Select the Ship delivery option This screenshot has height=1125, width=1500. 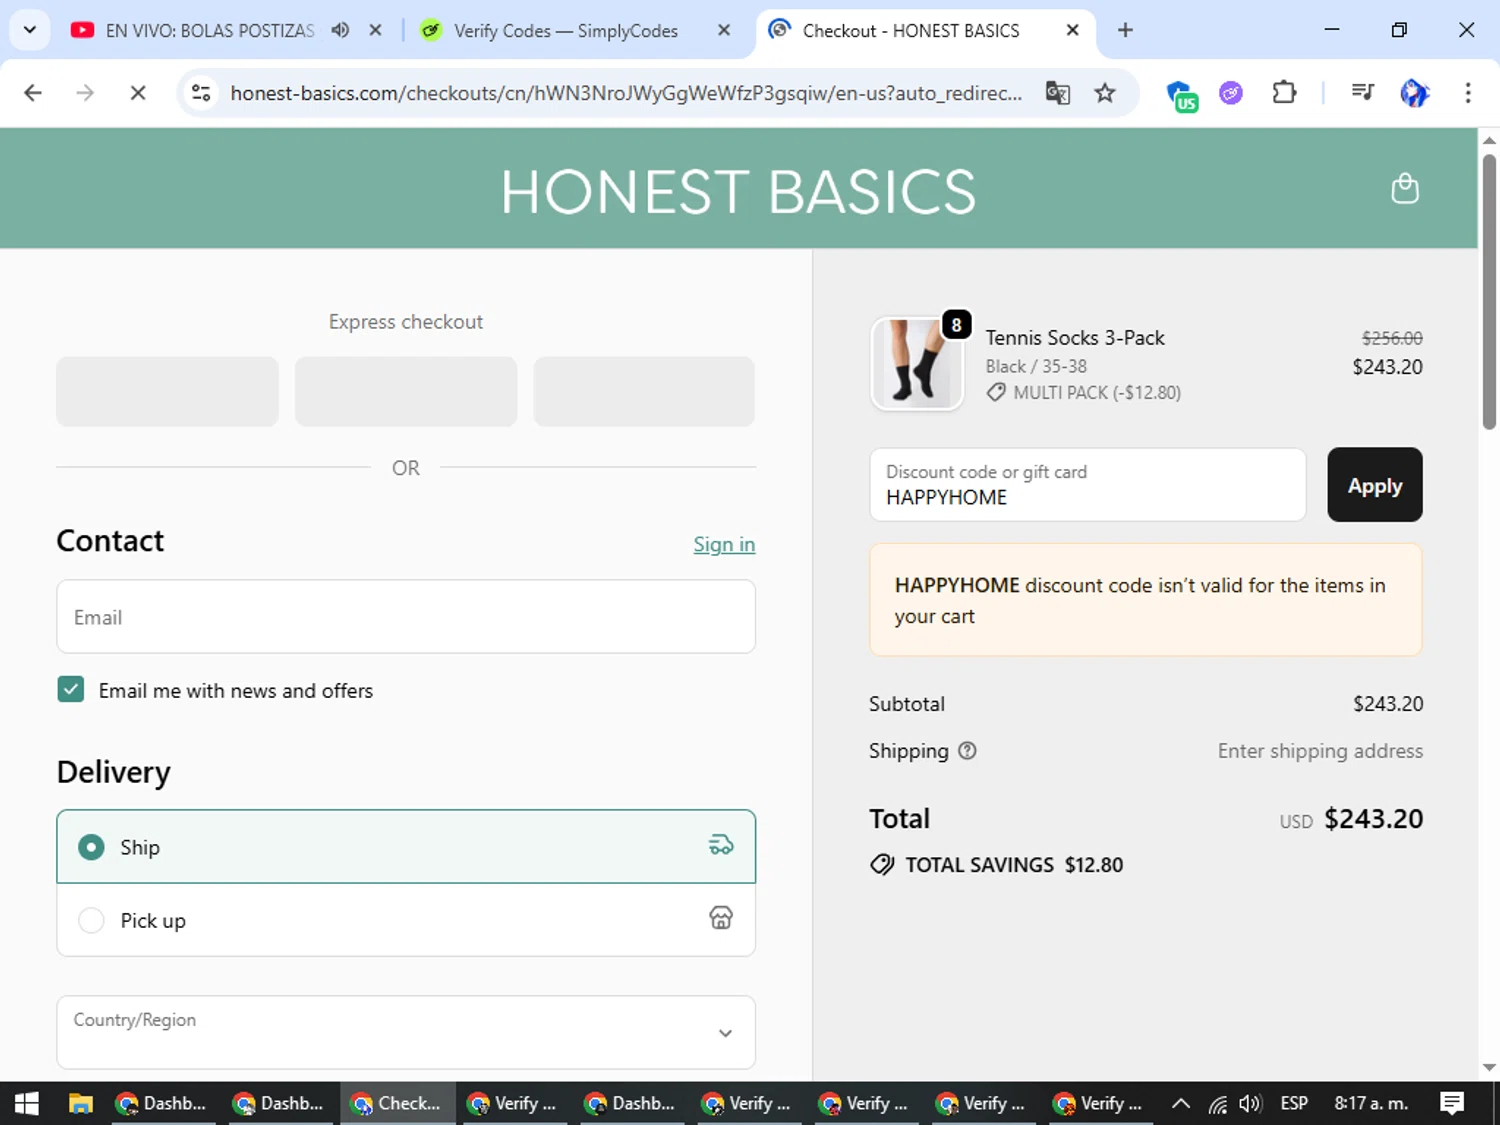click(406, 846)
